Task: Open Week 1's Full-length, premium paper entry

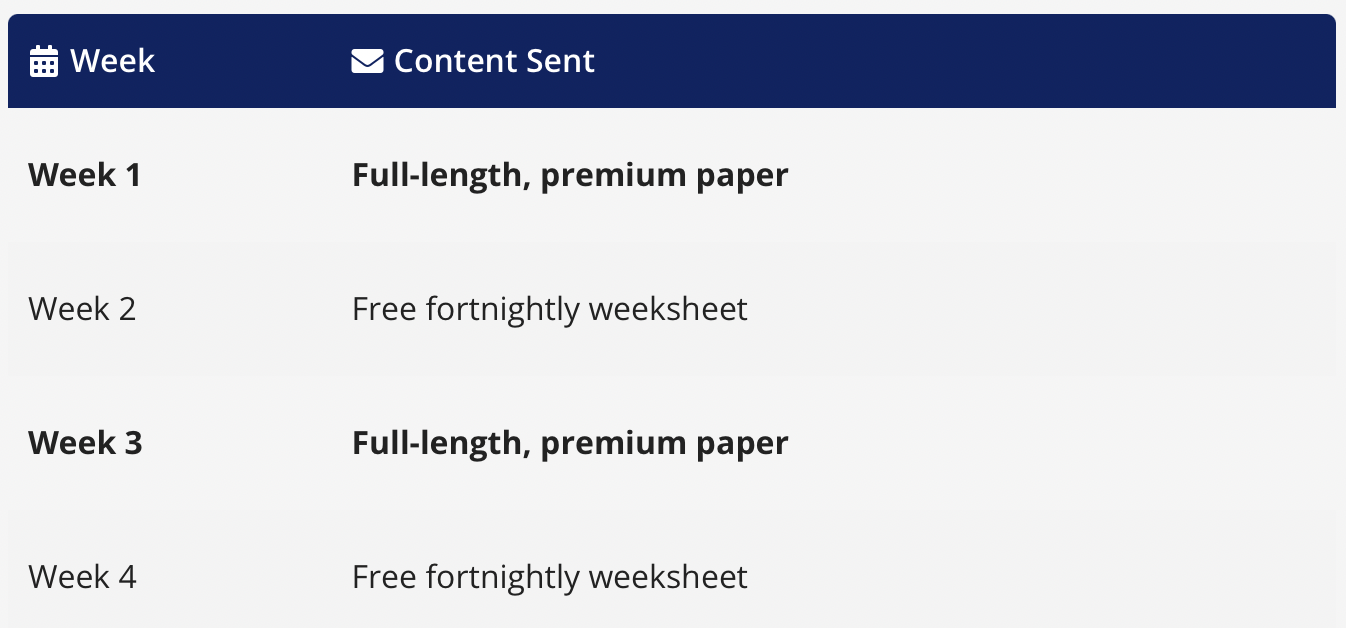Action: pyautogui.click(x=570, y=176)
